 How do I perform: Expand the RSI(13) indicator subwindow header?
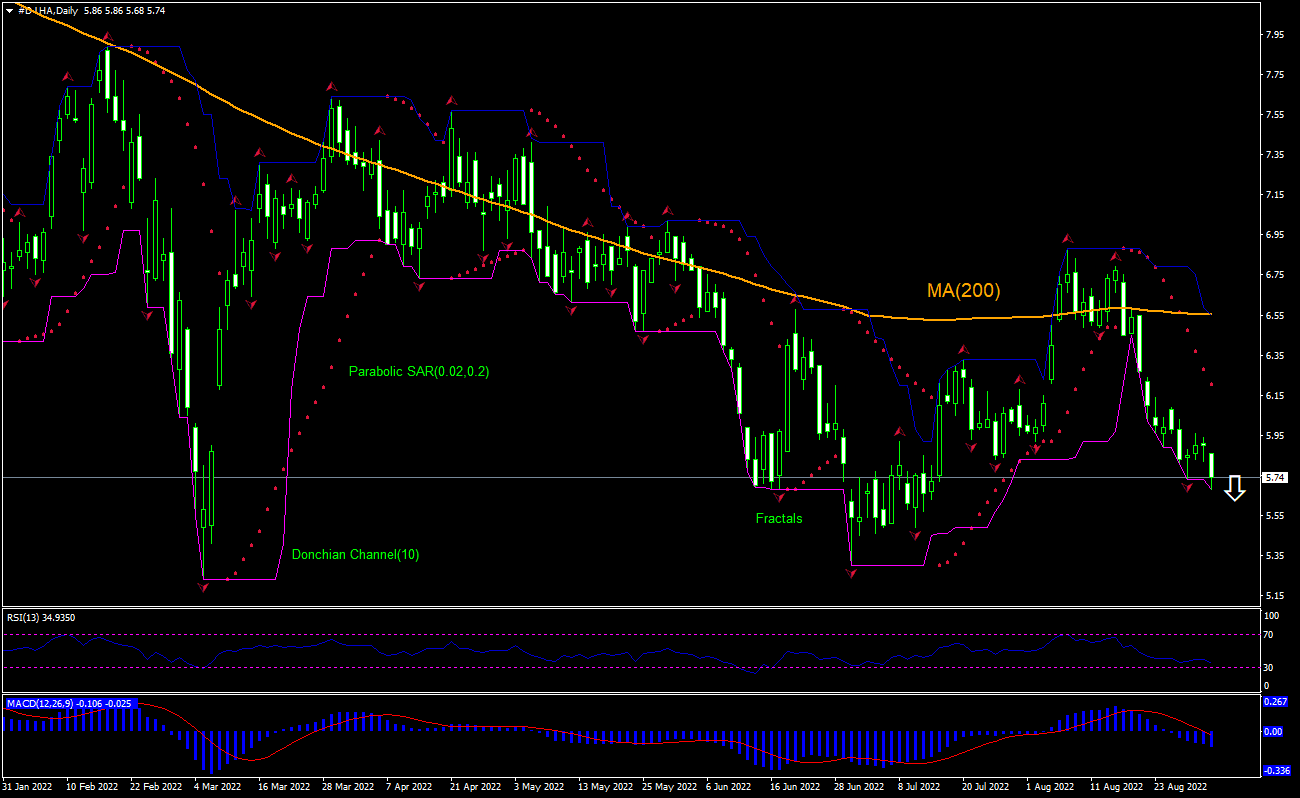tap(40, 618)
